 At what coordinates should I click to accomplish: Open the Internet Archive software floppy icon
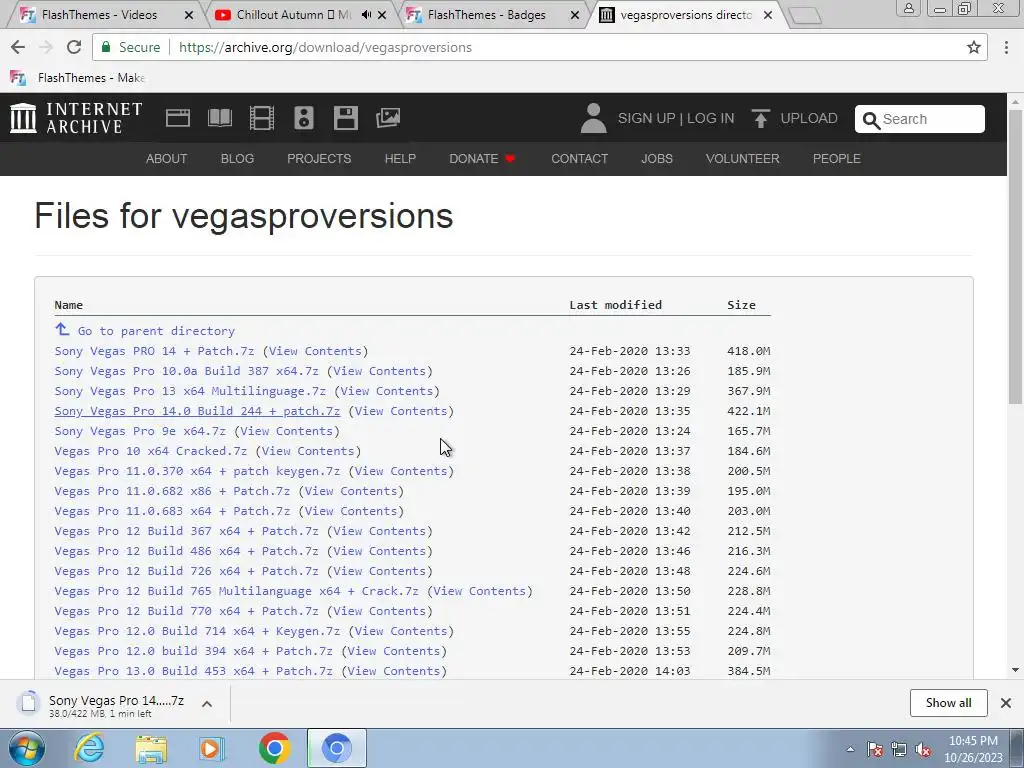click(x=345, y=118)
